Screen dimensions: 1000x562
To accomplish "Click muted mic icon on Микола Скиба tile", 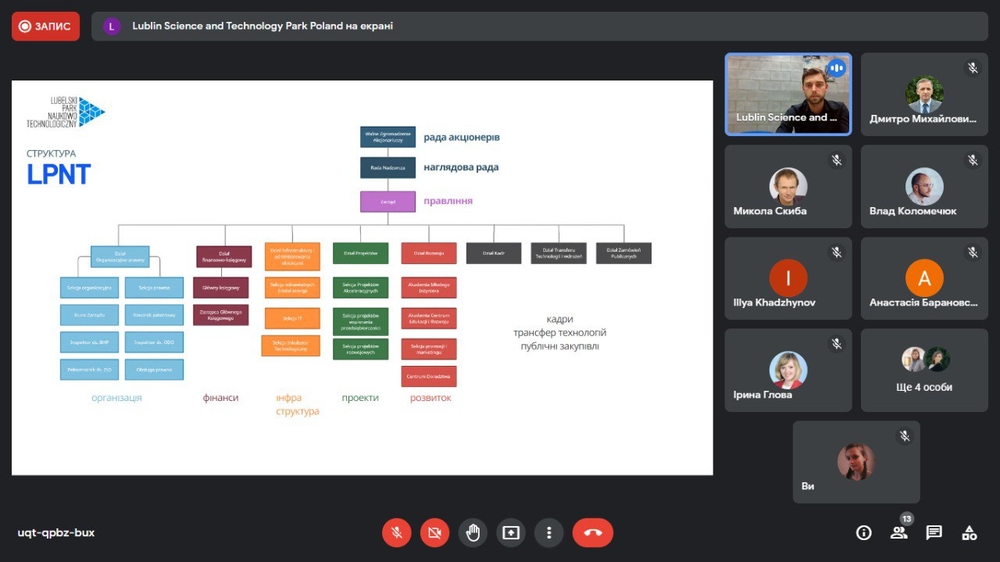I will tap(837, 160).
